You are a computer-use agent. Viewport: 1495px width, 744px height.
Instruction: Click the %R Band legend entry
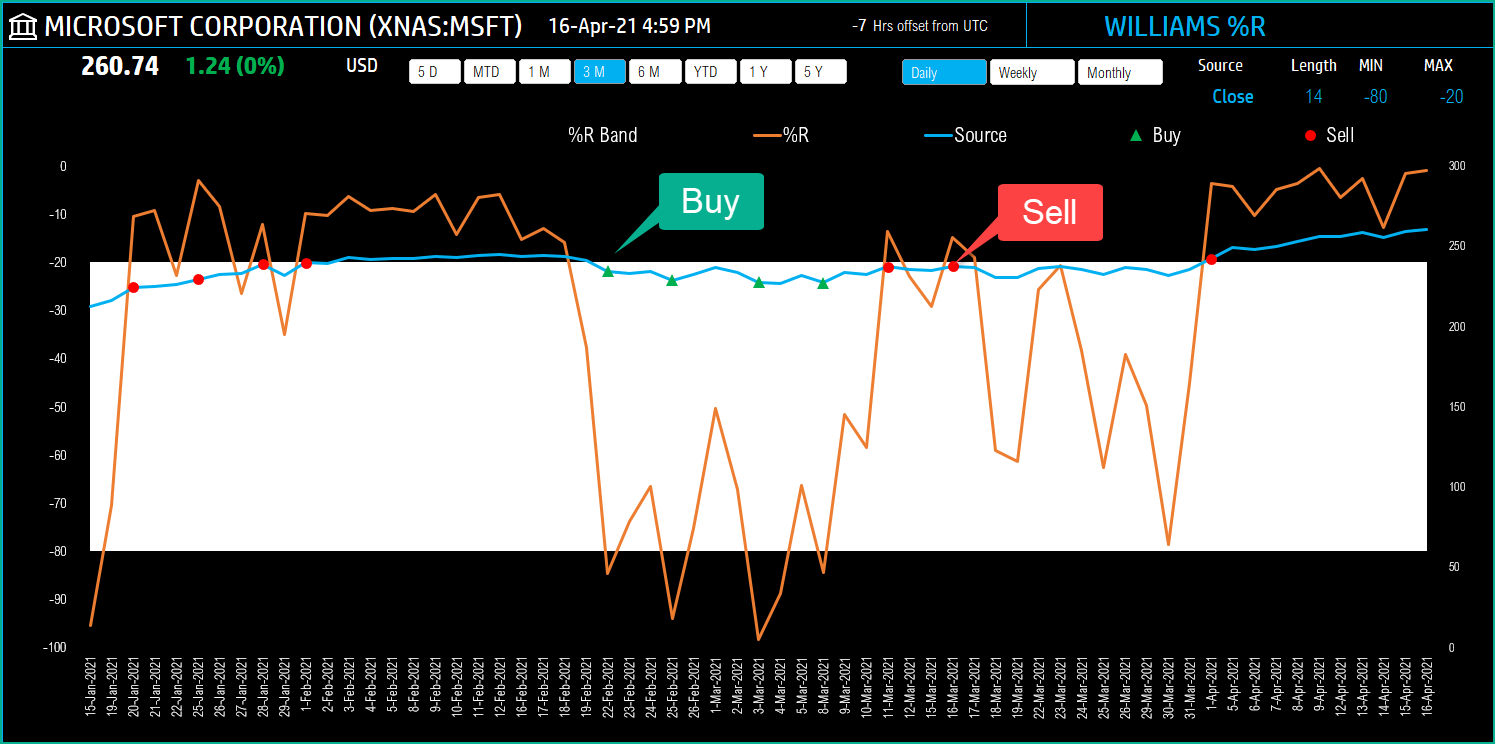pos(602,135)
